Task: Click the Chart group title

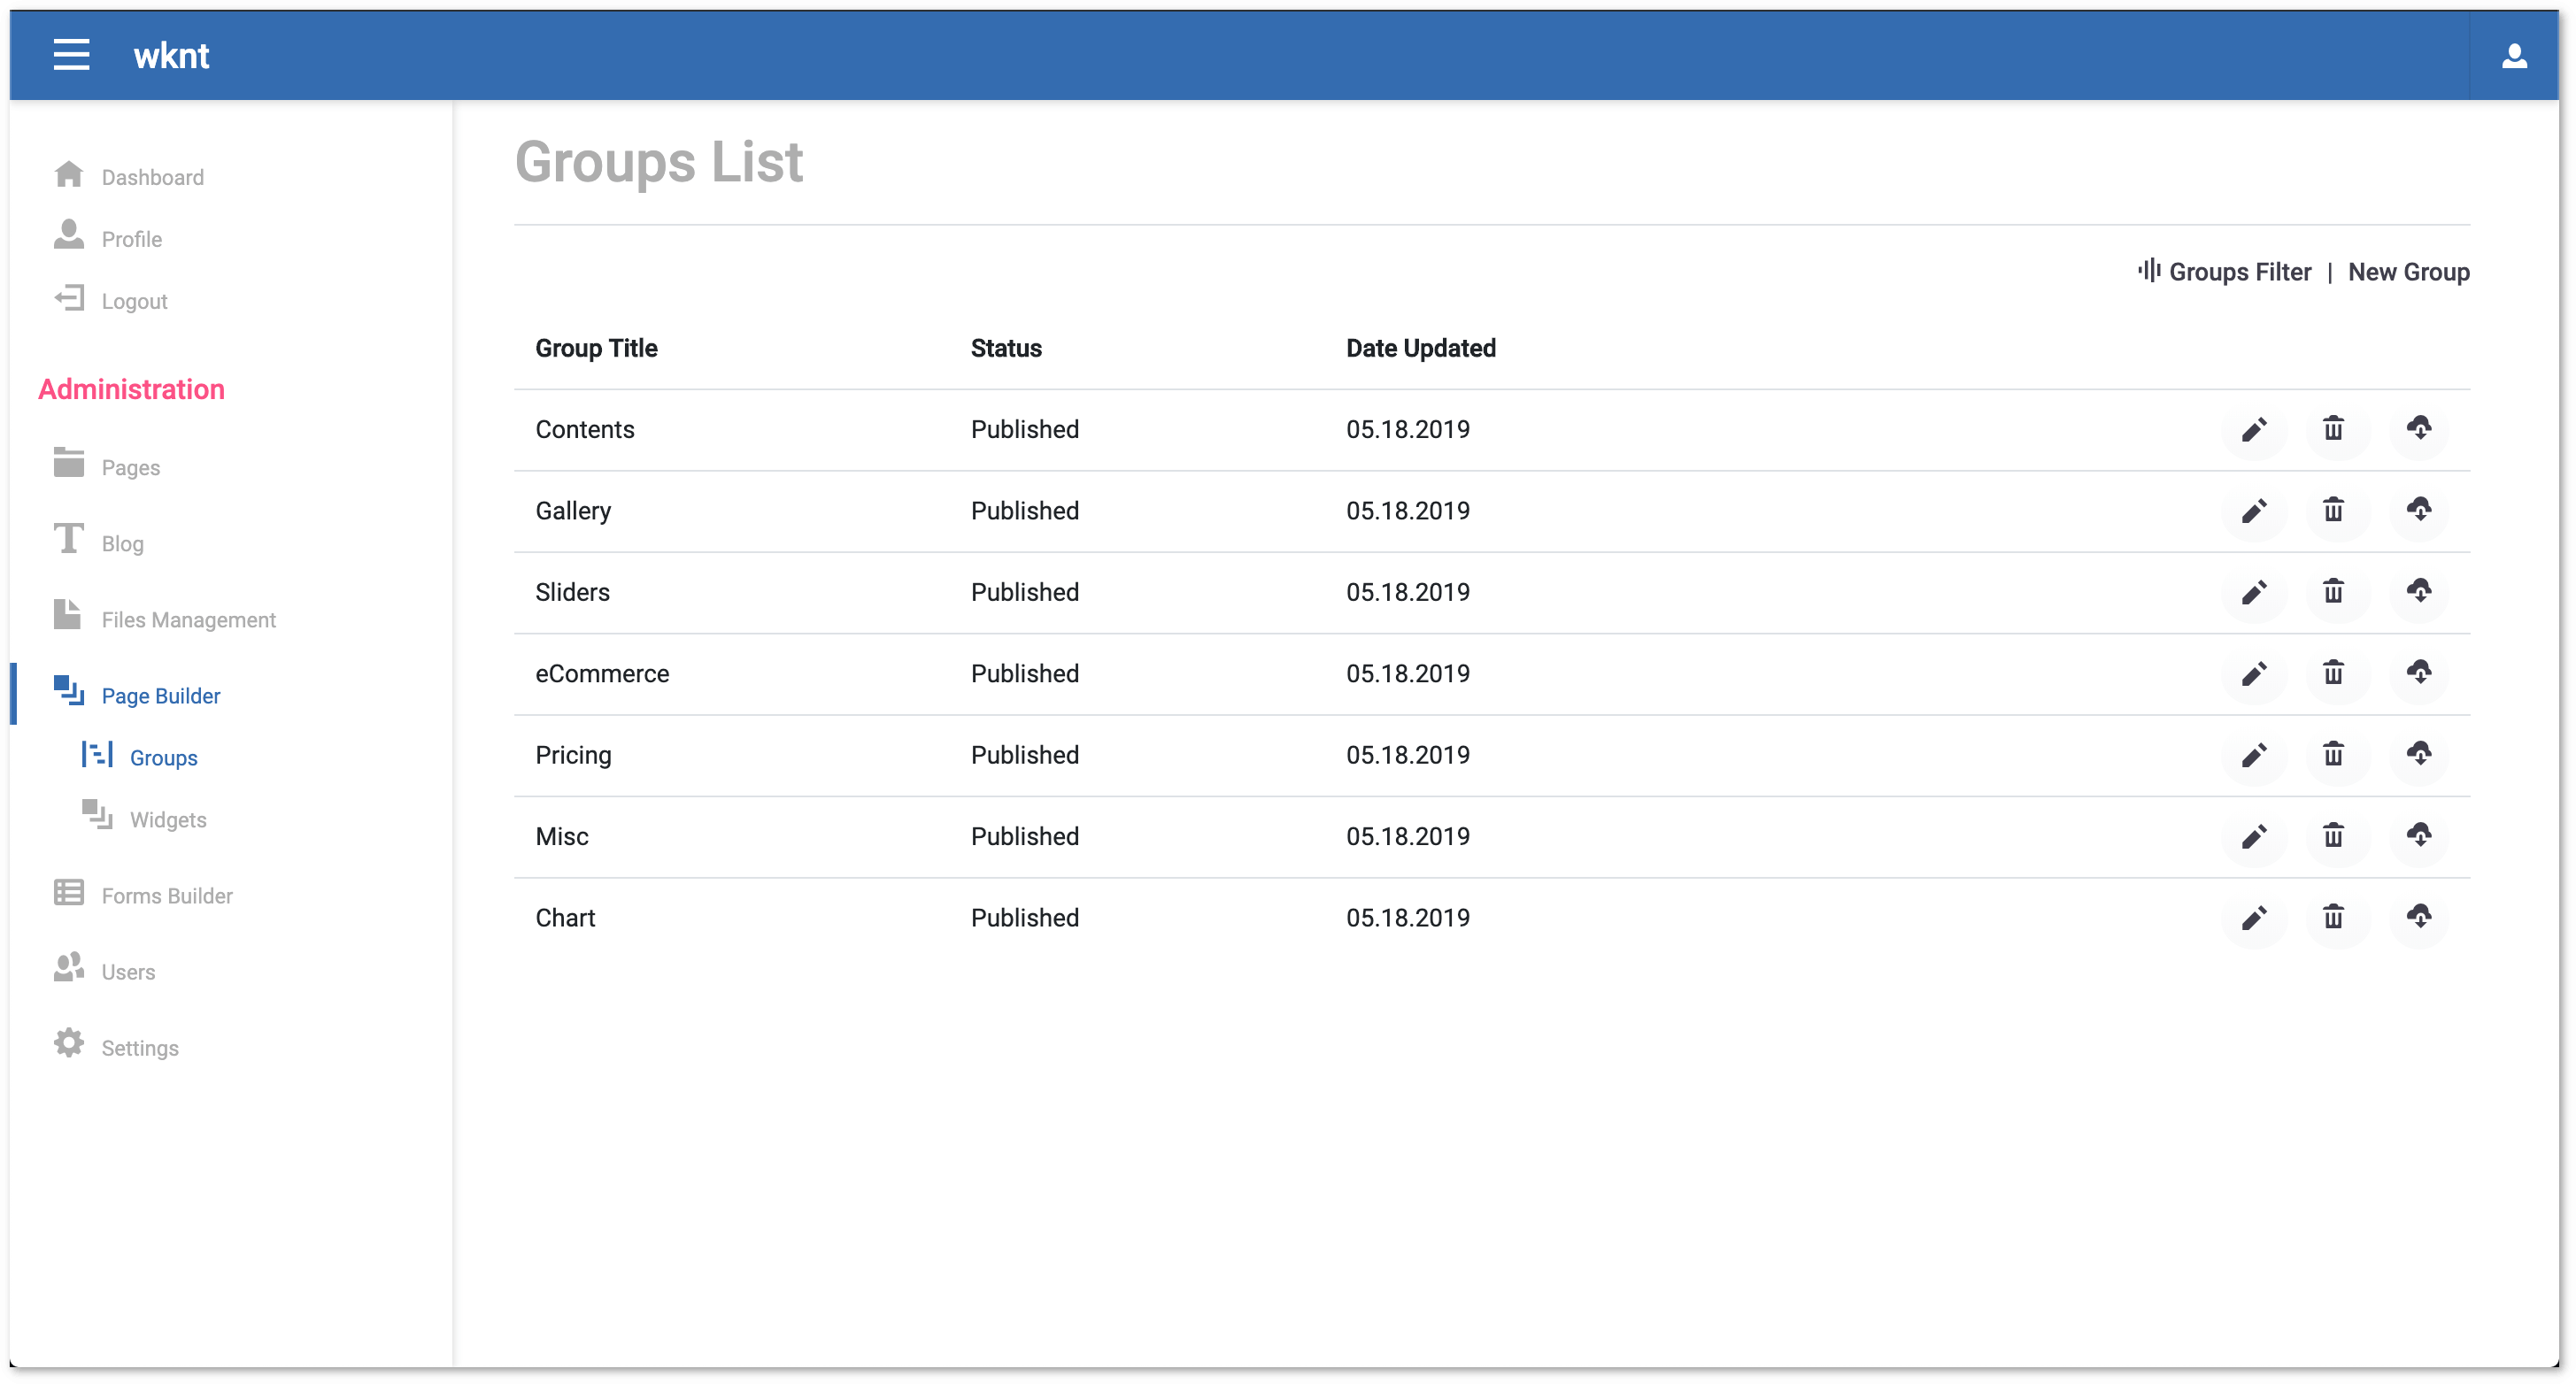Action: click(x=565, y=917)
